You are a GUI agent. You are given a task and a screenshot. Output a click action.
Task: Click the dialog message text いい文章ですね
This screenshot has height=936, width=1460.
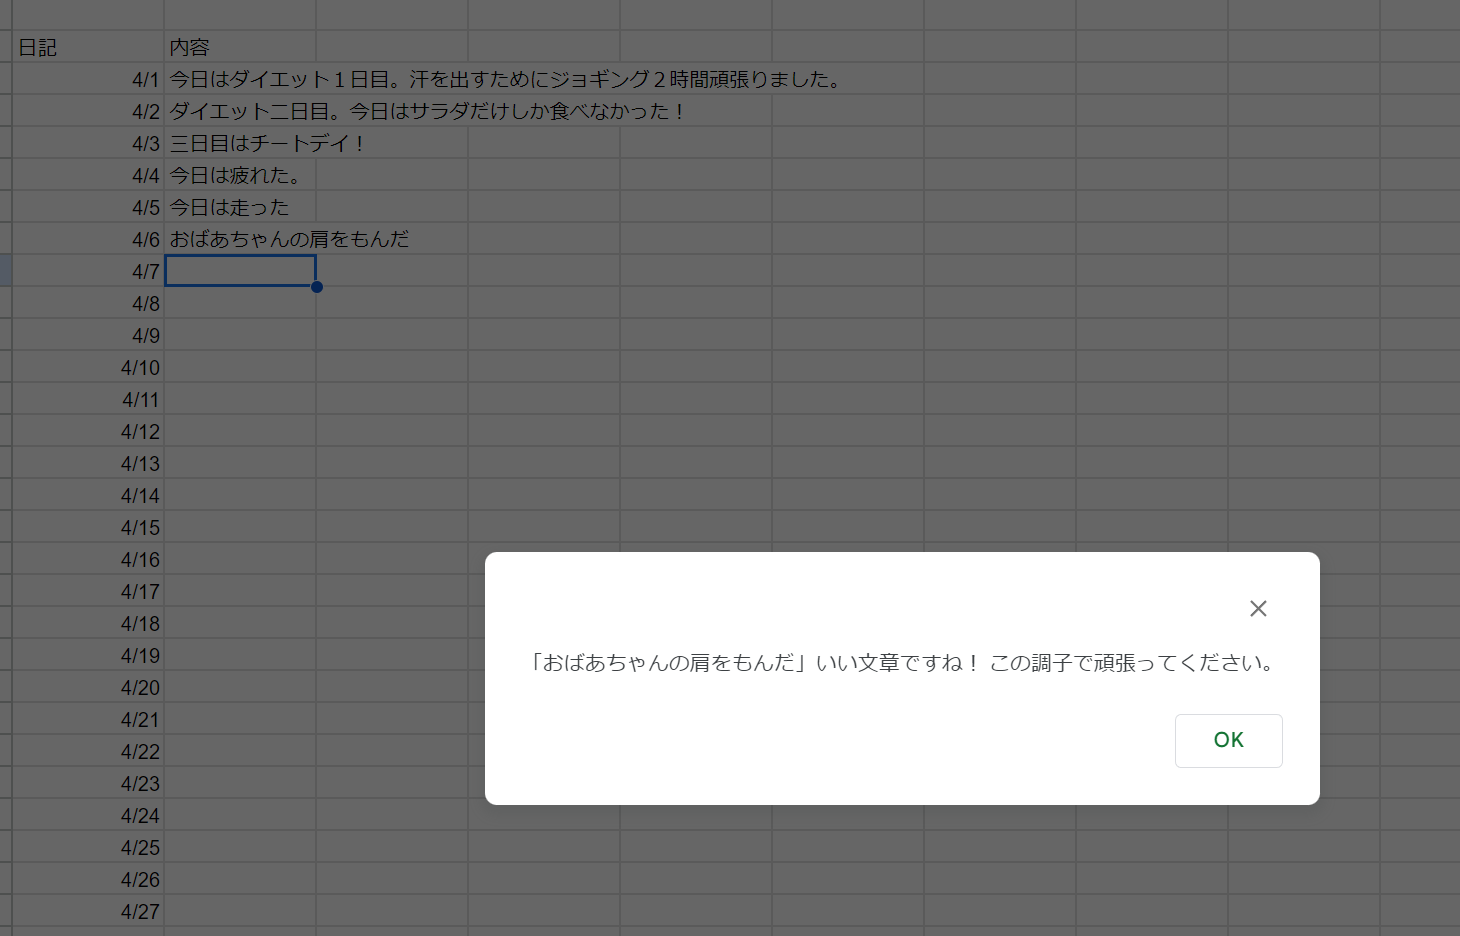(x=902, y=663)
